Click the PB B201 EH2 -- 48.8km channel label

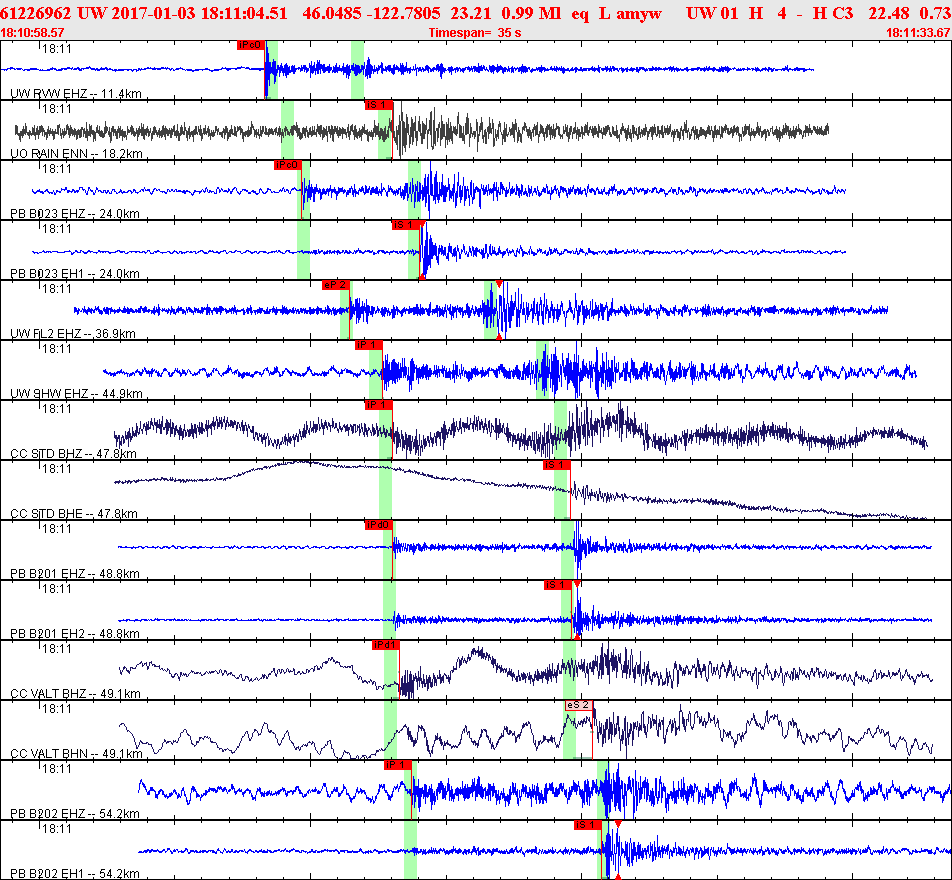tap(75, 634)
